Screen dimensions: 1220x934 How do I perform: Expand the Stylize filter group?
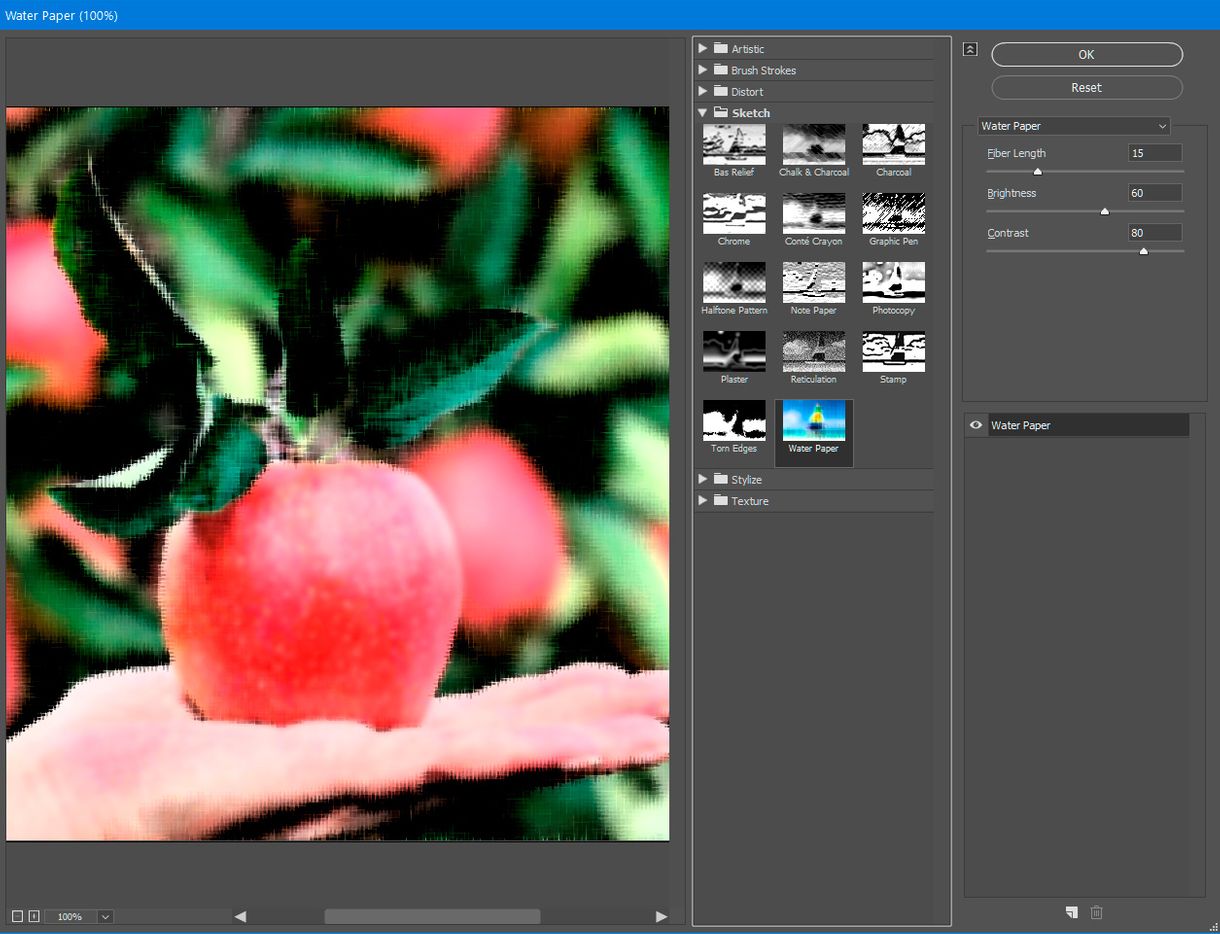(703, 479)
